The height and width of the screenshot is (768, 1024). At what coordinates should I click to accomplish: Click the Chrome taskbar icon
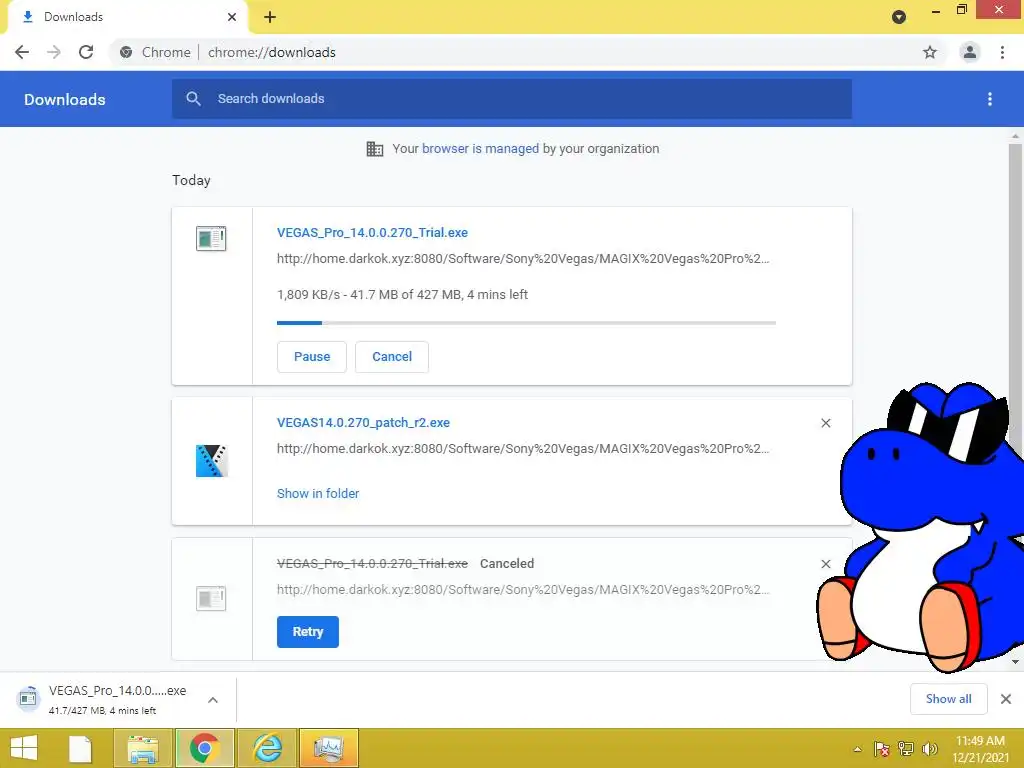point(204,748)
